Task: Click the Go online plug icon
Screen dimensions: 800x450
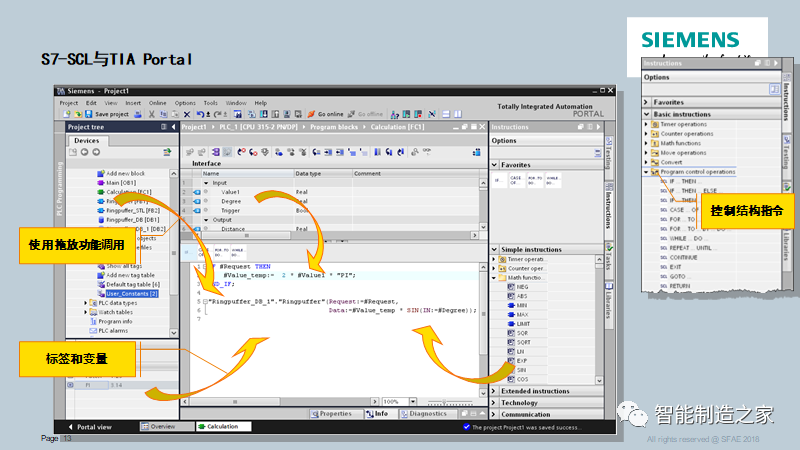Action: click(x=311, y=114)
